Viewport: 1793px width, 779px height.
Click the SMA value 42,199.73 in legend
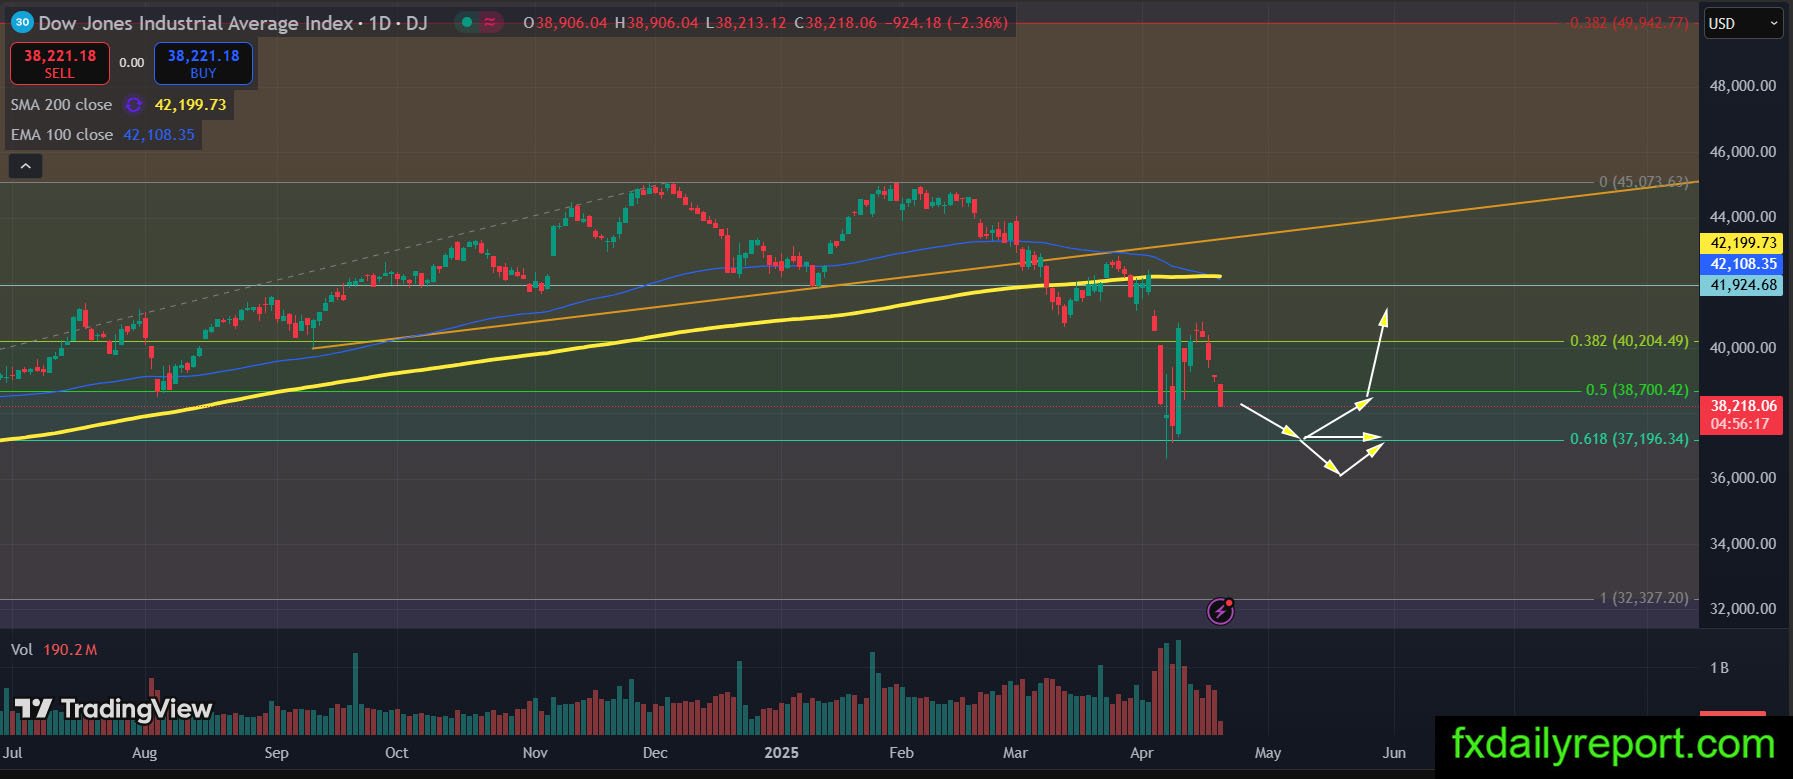[190, 105]
